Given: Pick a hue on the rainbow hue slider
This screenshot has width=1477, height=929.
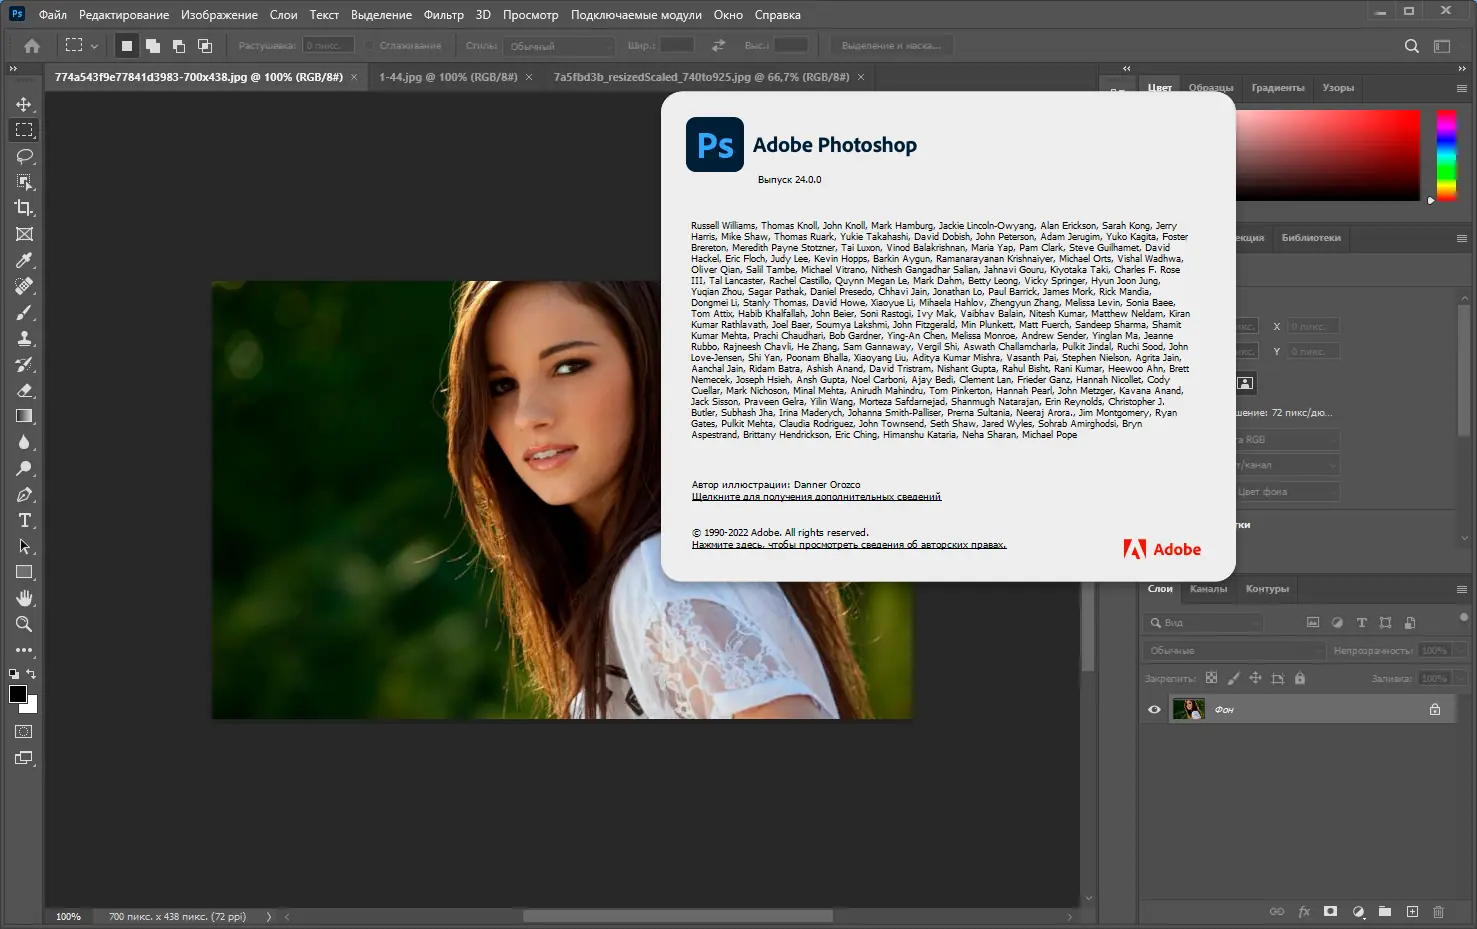Looking at the screenshot, I should click(x=1447, y=155).
